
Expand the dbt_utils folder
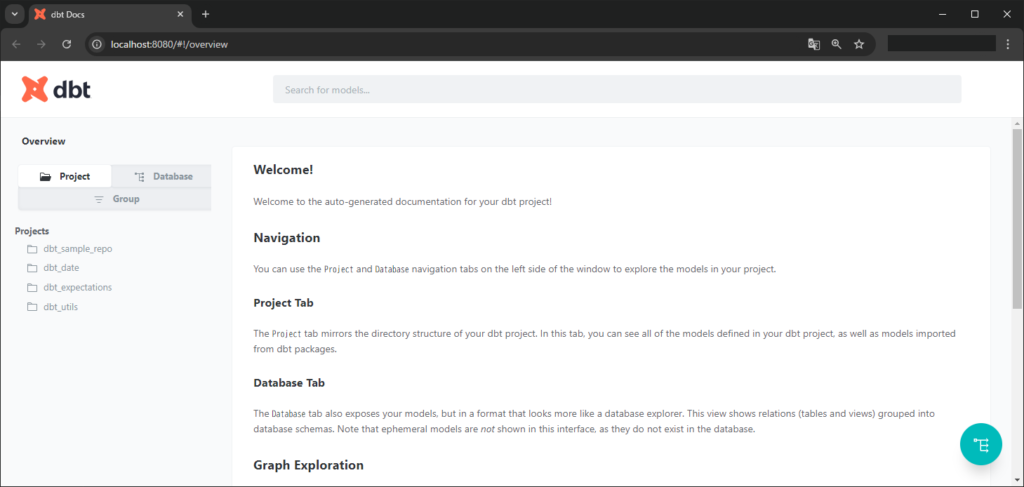(x=60, y=307)
